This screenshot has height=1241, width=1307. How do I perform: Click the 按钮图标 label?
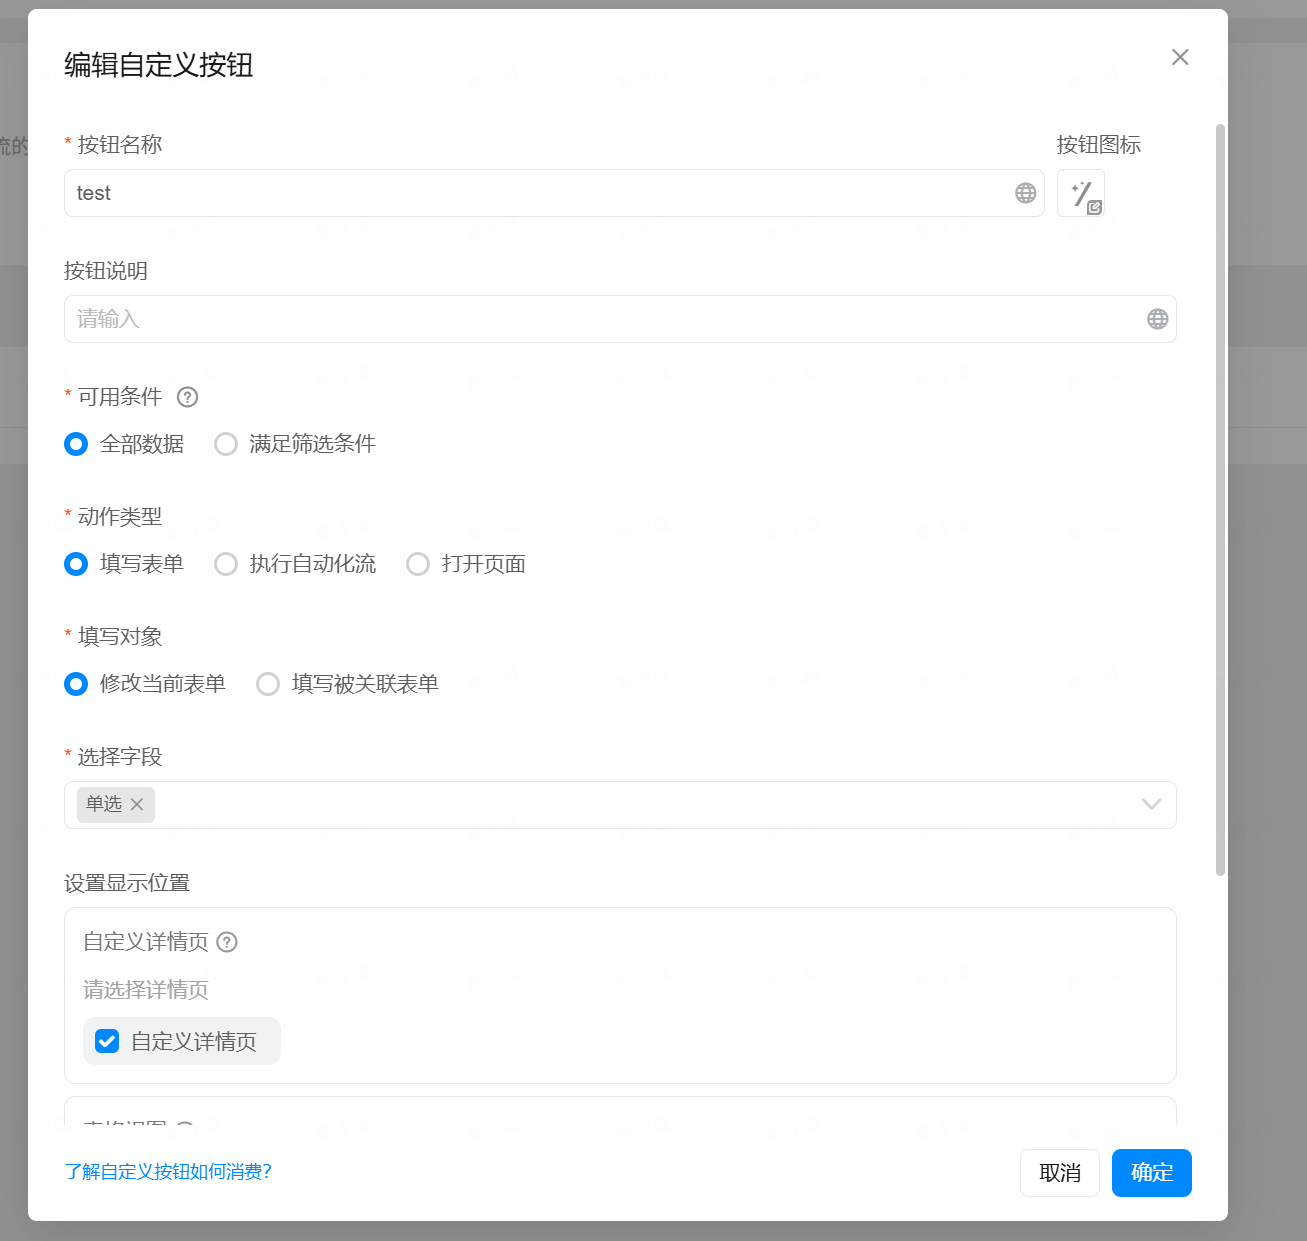pyautogui.click(x=1099, y=145)
